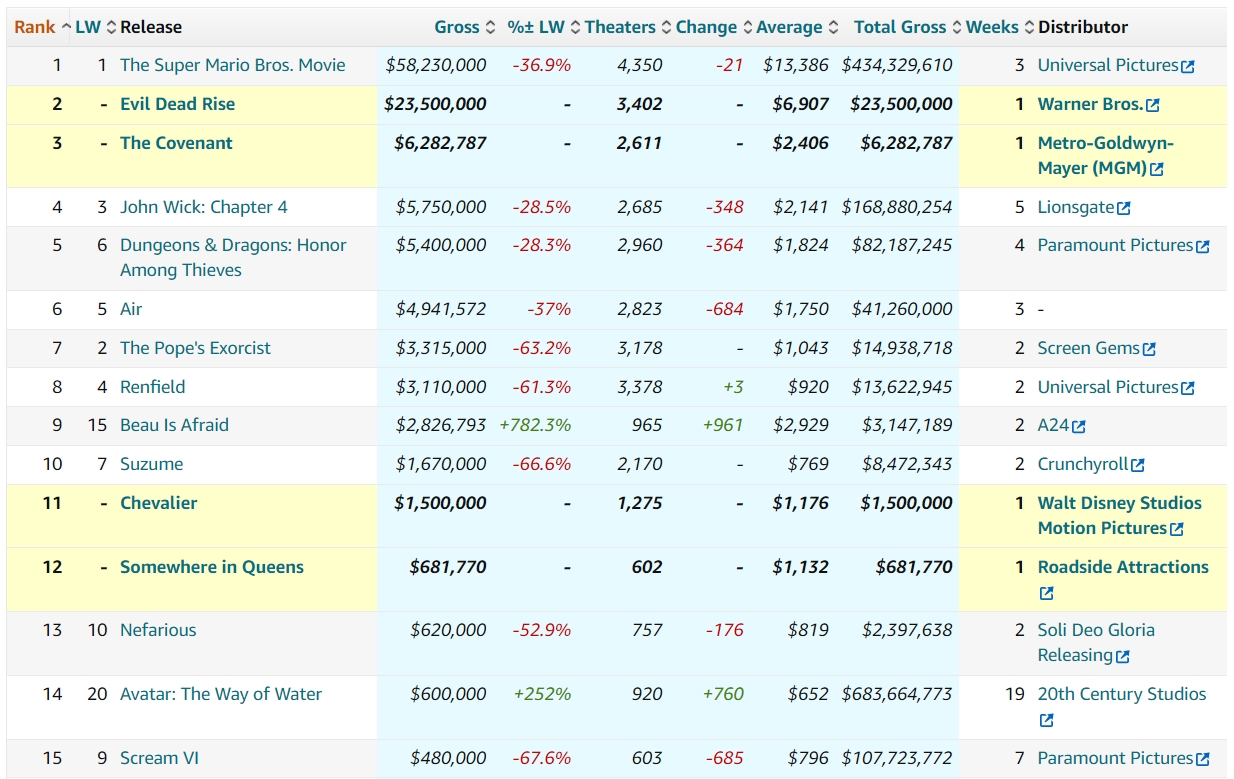Select the $4,941,572 gross cell
Image resolution: width=1234 pixels, height=779 pixels.
click(x=441, y=309)
